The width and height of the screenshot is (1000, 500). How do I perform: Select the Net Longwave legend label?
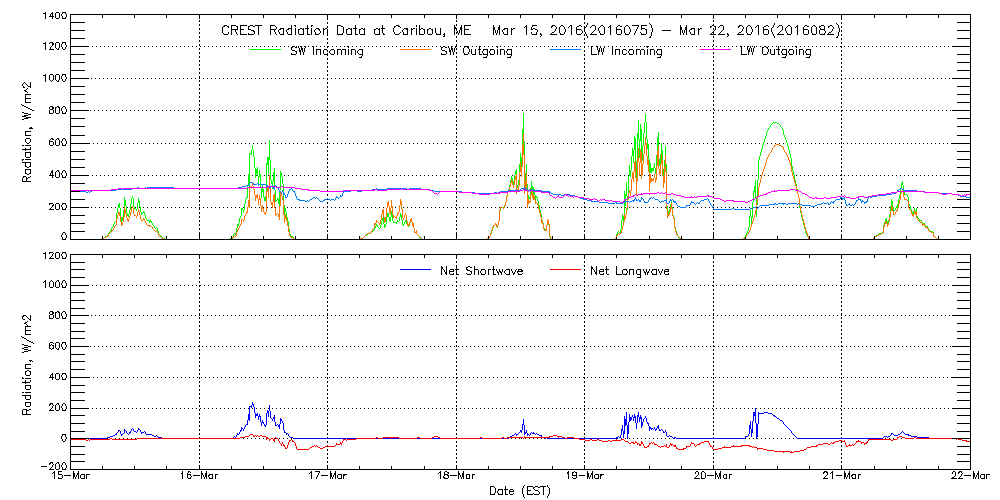[x=630, y=271]
